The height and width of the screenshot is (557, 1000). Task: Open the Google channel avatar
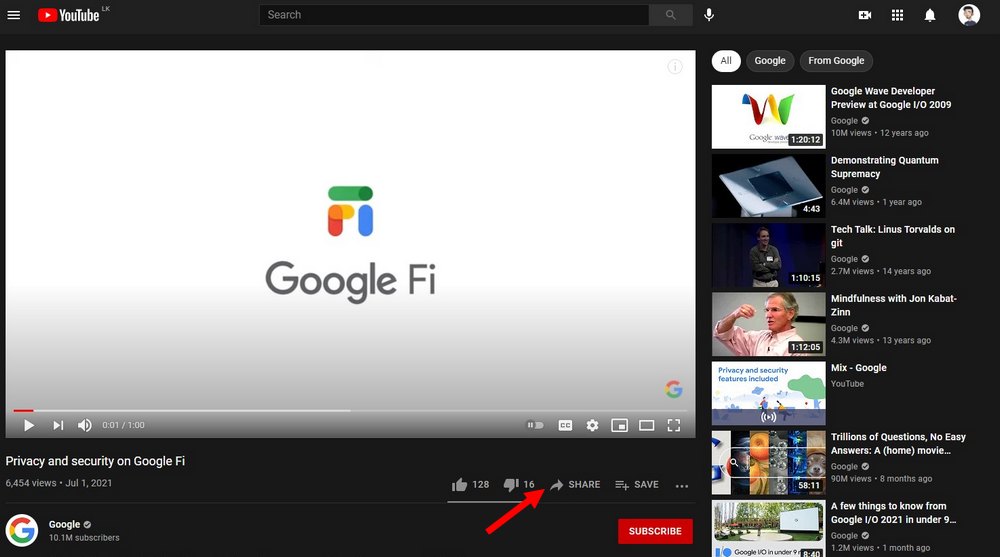tap(22, 530)
